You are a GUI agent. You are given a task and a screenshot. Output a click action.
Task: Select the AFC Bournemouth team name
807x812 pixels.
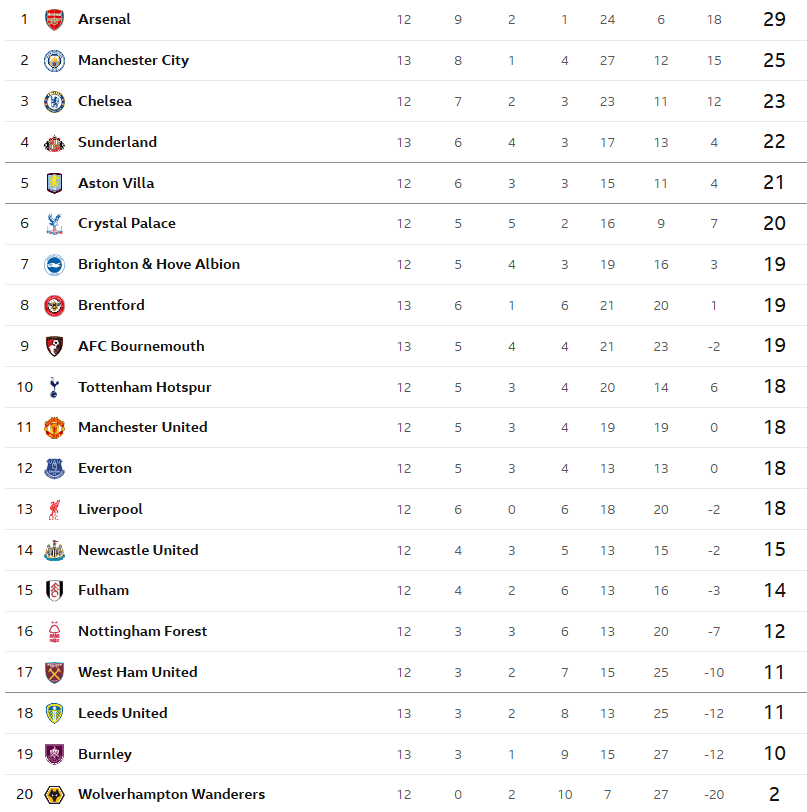tap(141, 346)
